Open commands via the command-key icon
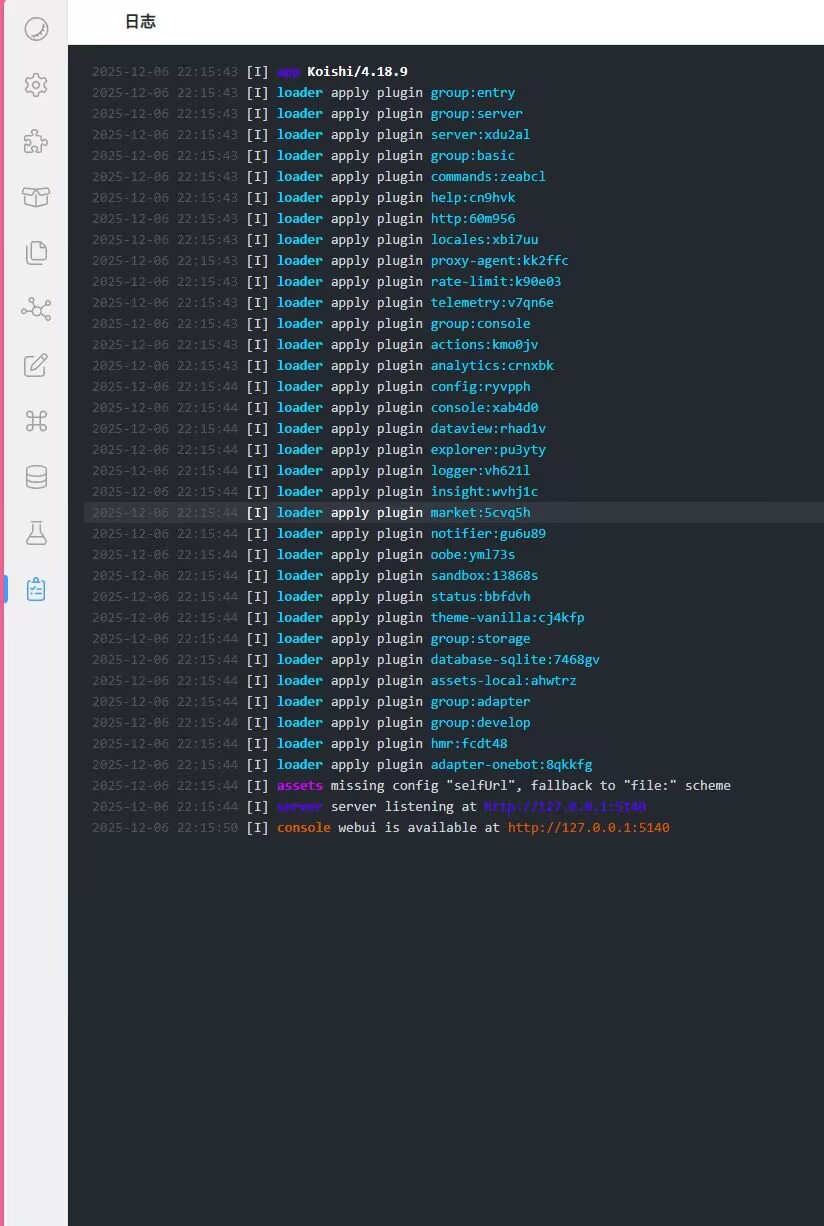The image size is (824, 1226). pyautogui.click(x=36, y=421)
